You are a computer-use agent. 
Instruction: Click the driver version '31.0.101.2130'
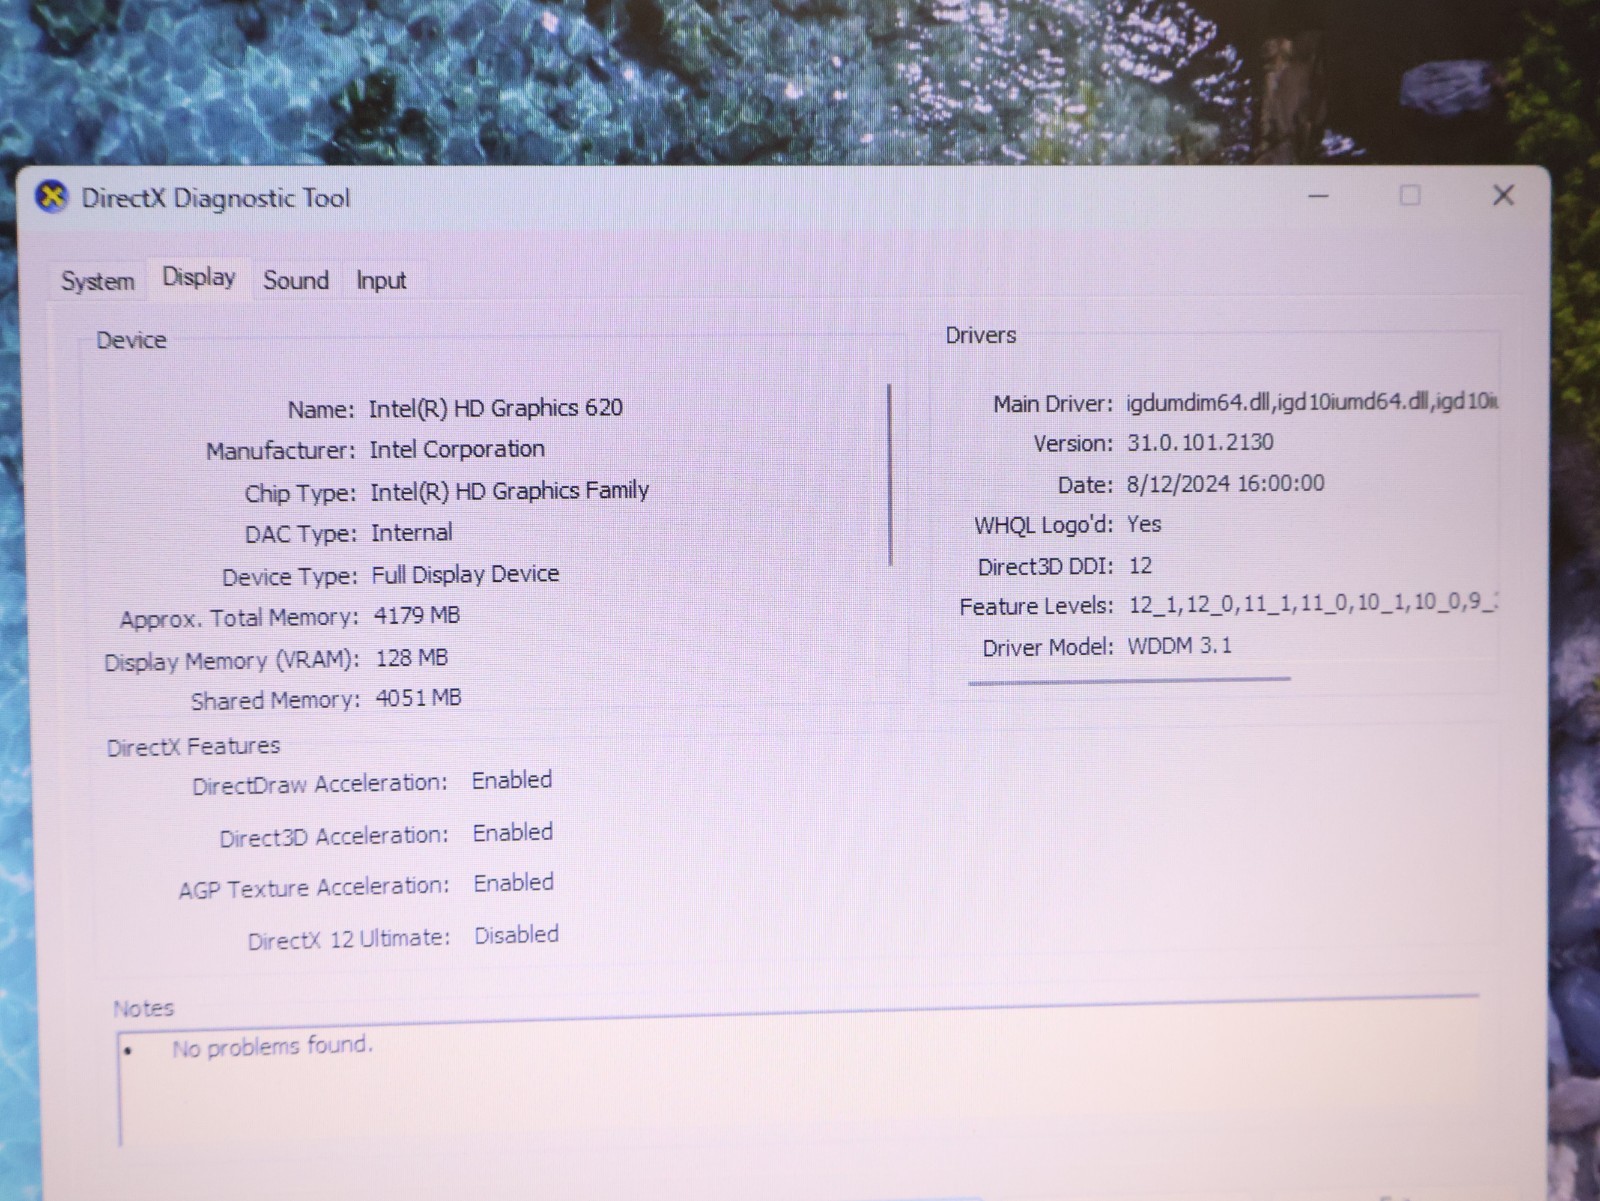(1200, 442)
